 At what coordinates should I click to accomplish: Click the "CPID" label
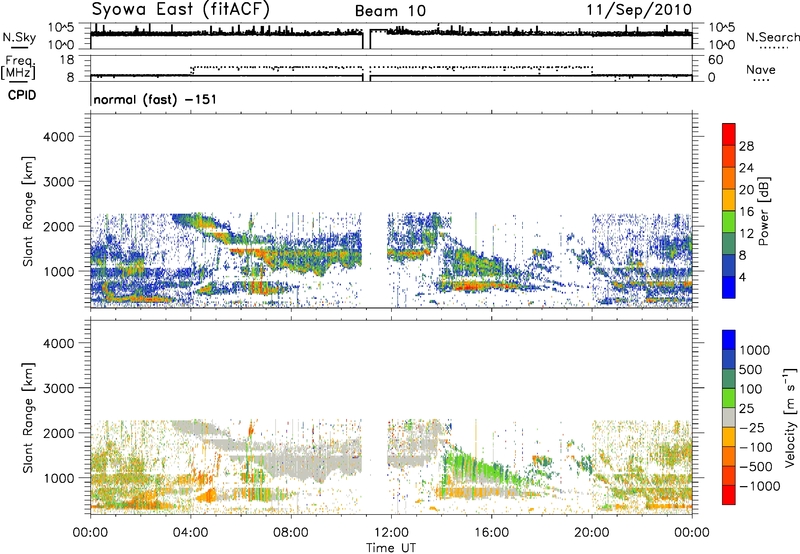point(22,95)
